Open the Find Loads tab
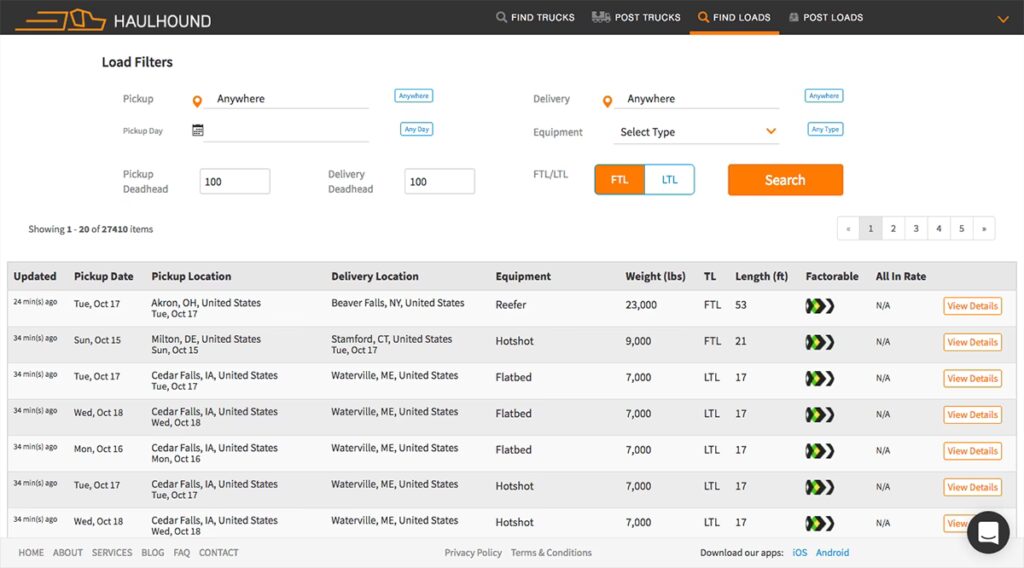 click(733, 17)
